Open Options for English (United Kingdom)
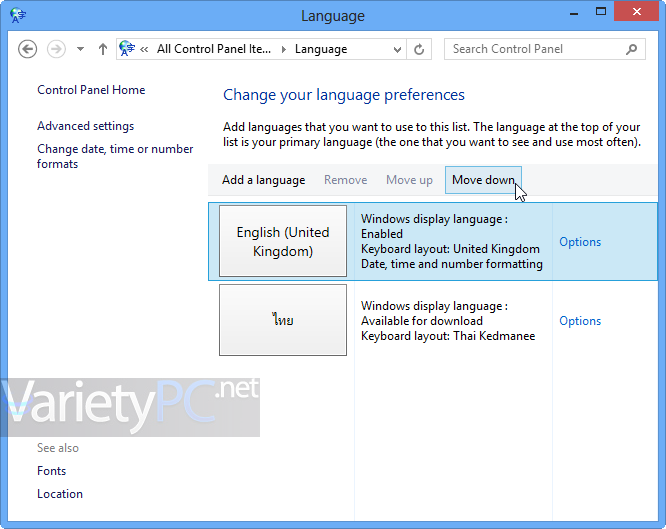The image size is (666, 529). [x=580, y=242]
